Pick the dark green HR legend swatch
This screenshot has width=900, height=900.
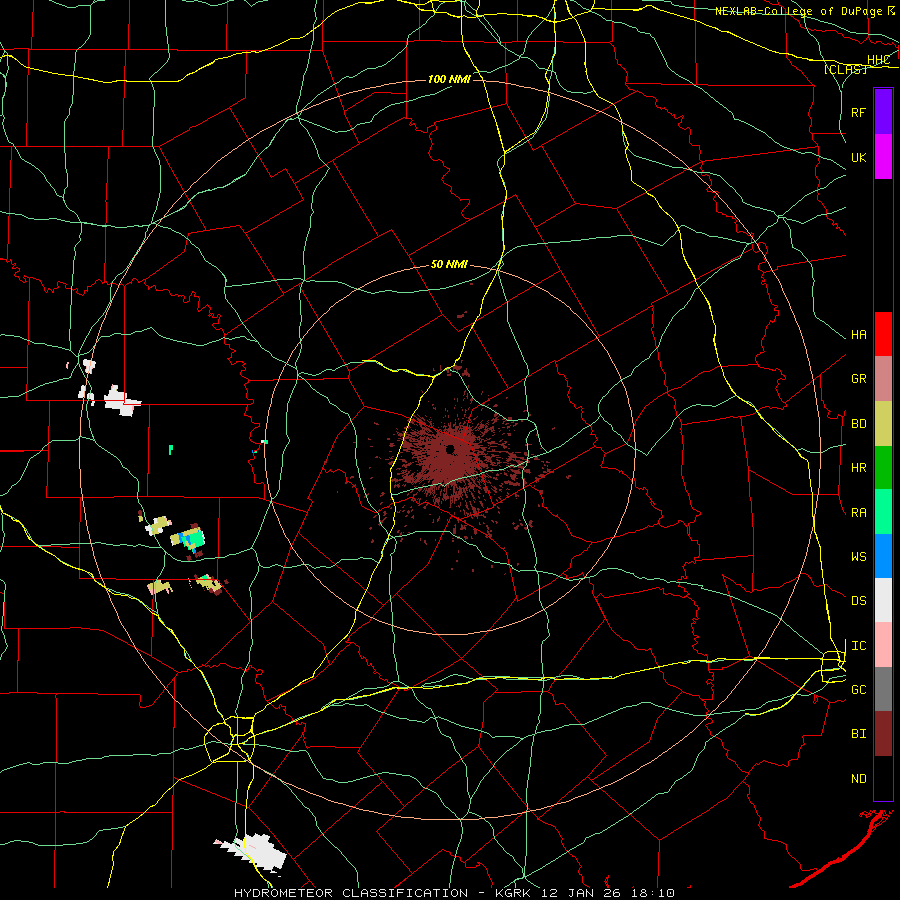point(883,467)
